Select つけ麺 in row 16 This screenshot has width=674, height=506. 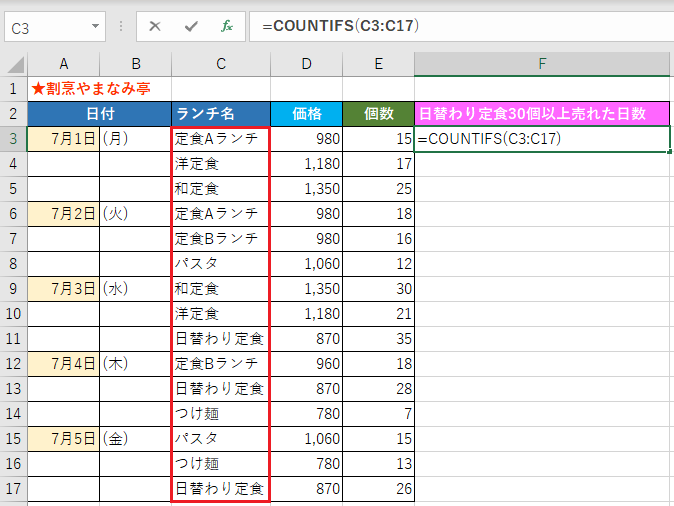221,463
